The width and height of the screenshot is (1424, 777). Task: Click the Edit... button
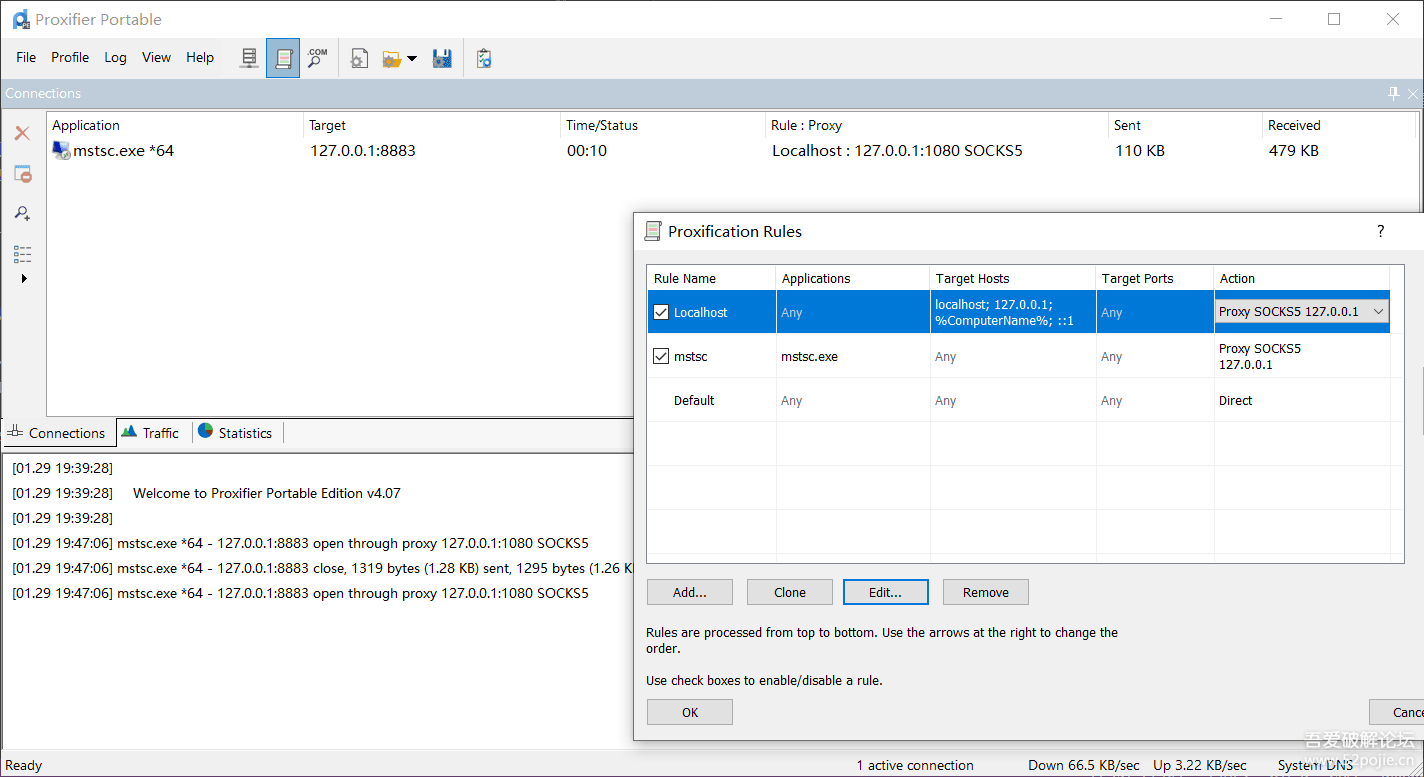point(886,592)
